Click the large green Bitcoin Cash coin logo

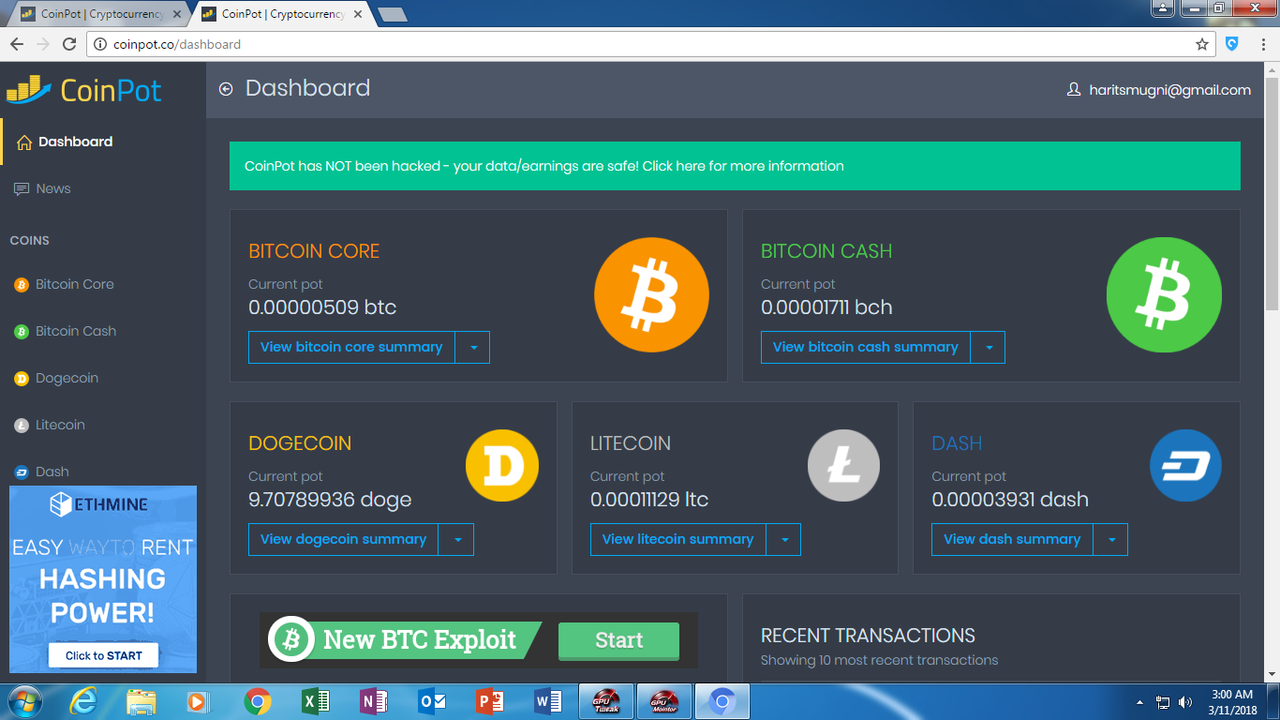coord(1164,295)
